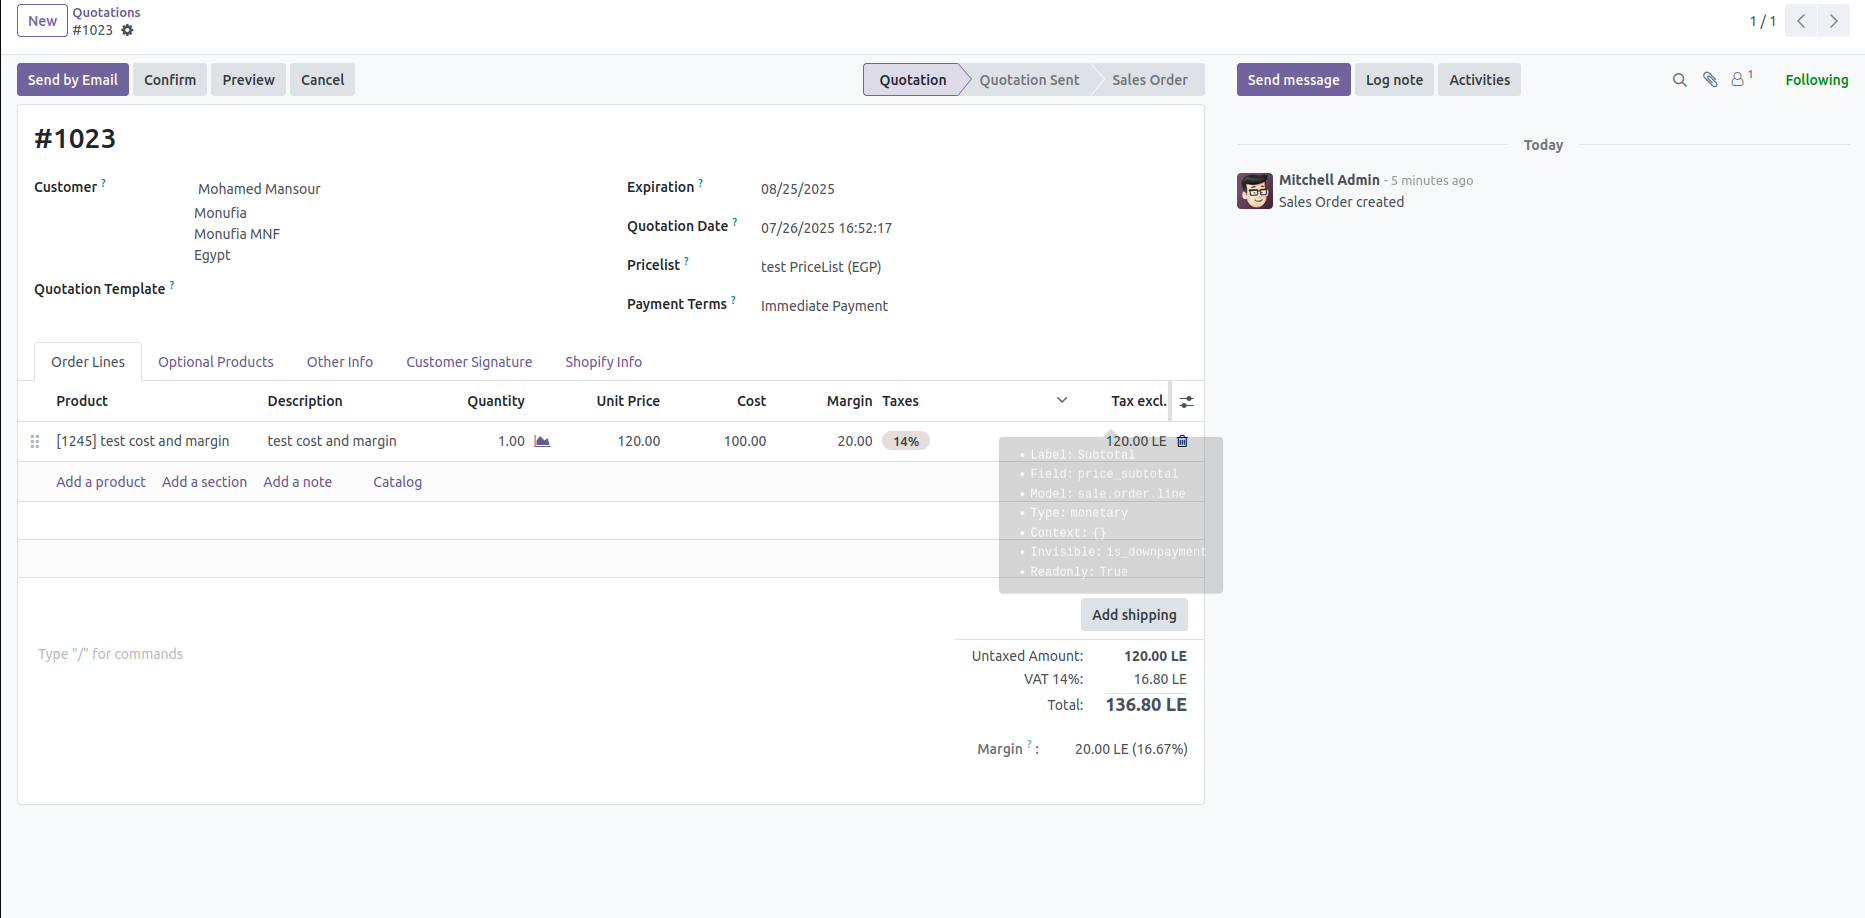
Task: Sort by Quantity column header
Action: pos(496,401)
